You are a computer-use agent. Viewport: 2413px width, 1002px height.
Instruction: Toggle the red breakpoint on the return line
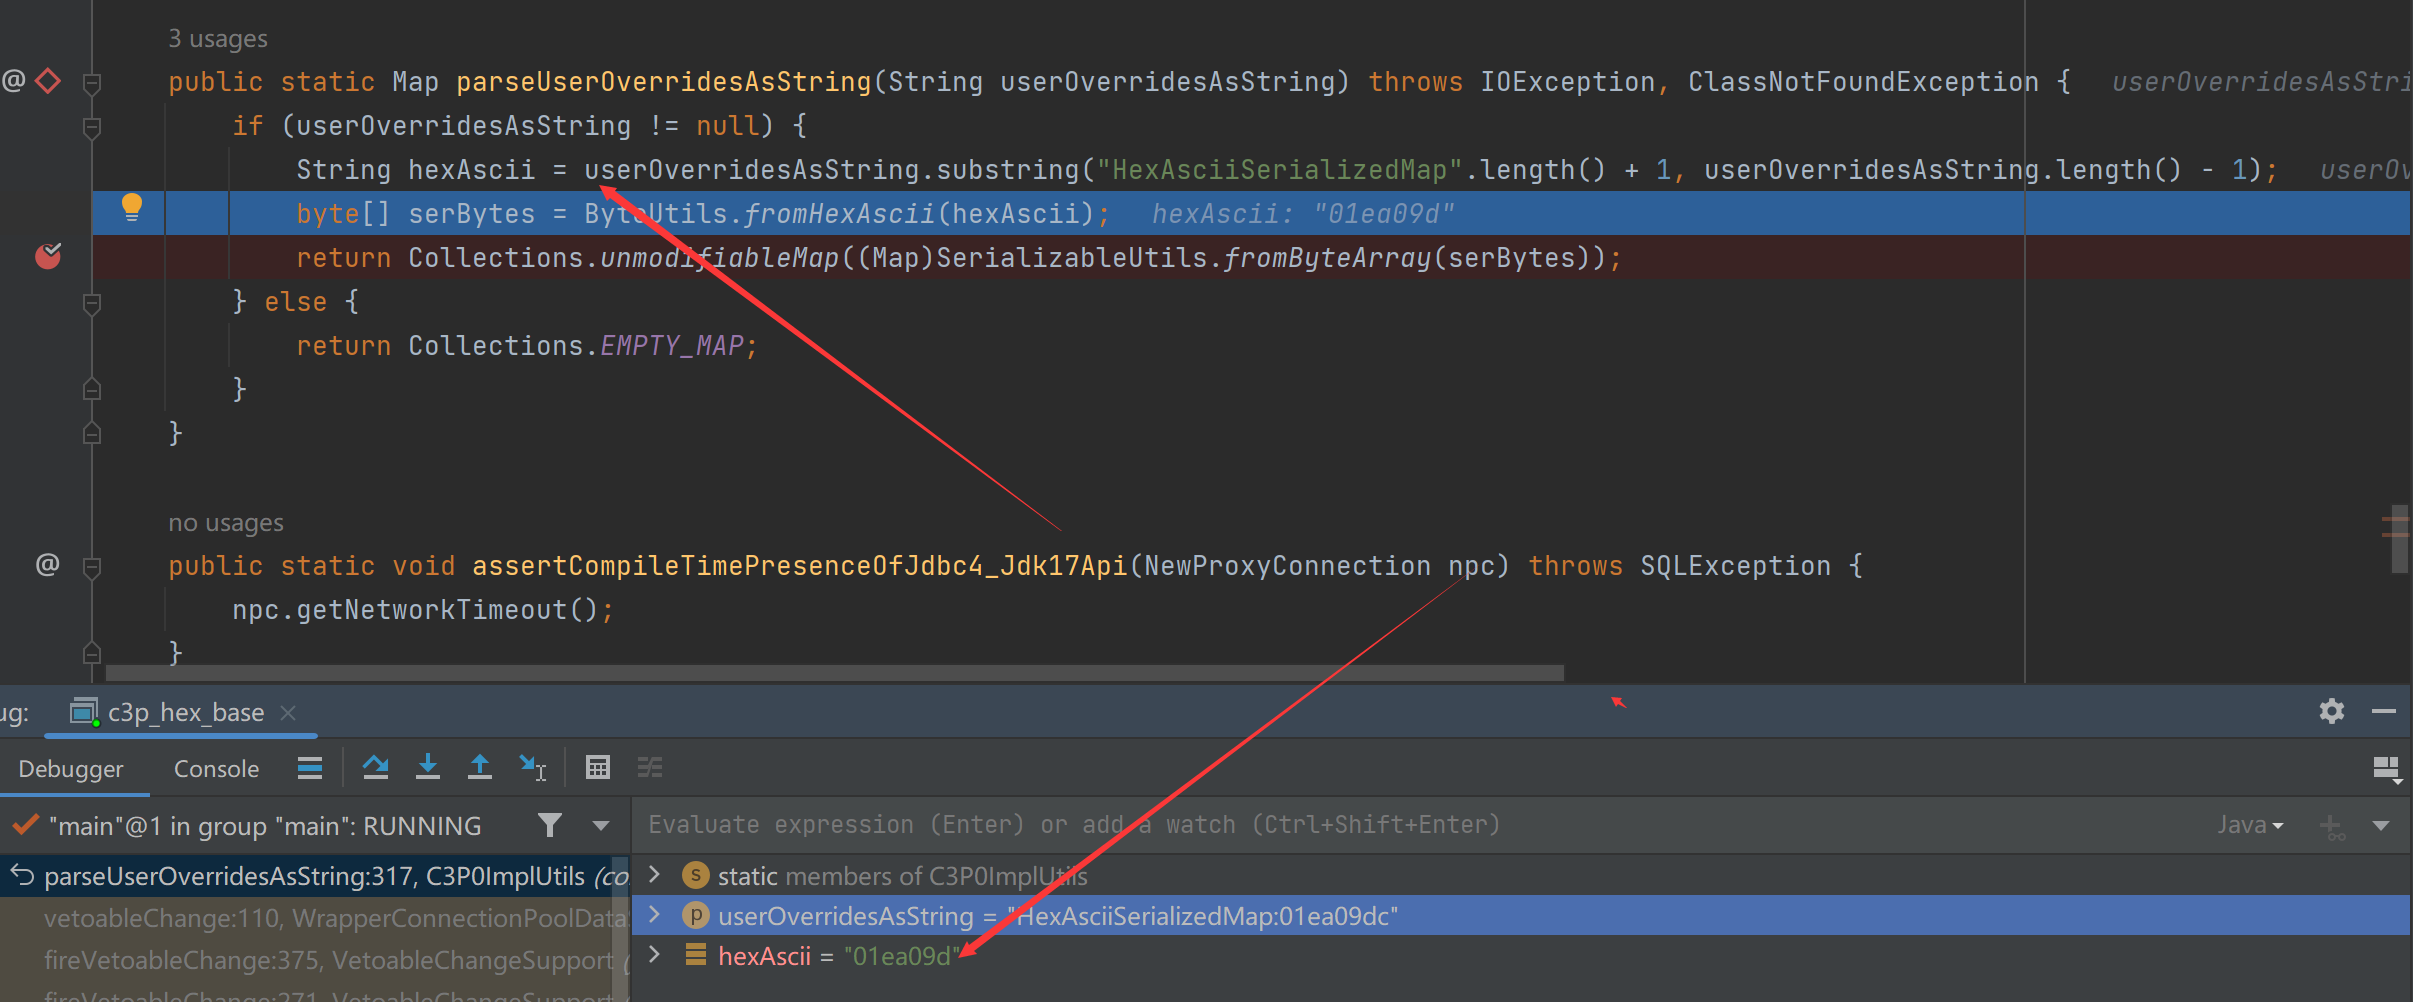click(48, 257)
